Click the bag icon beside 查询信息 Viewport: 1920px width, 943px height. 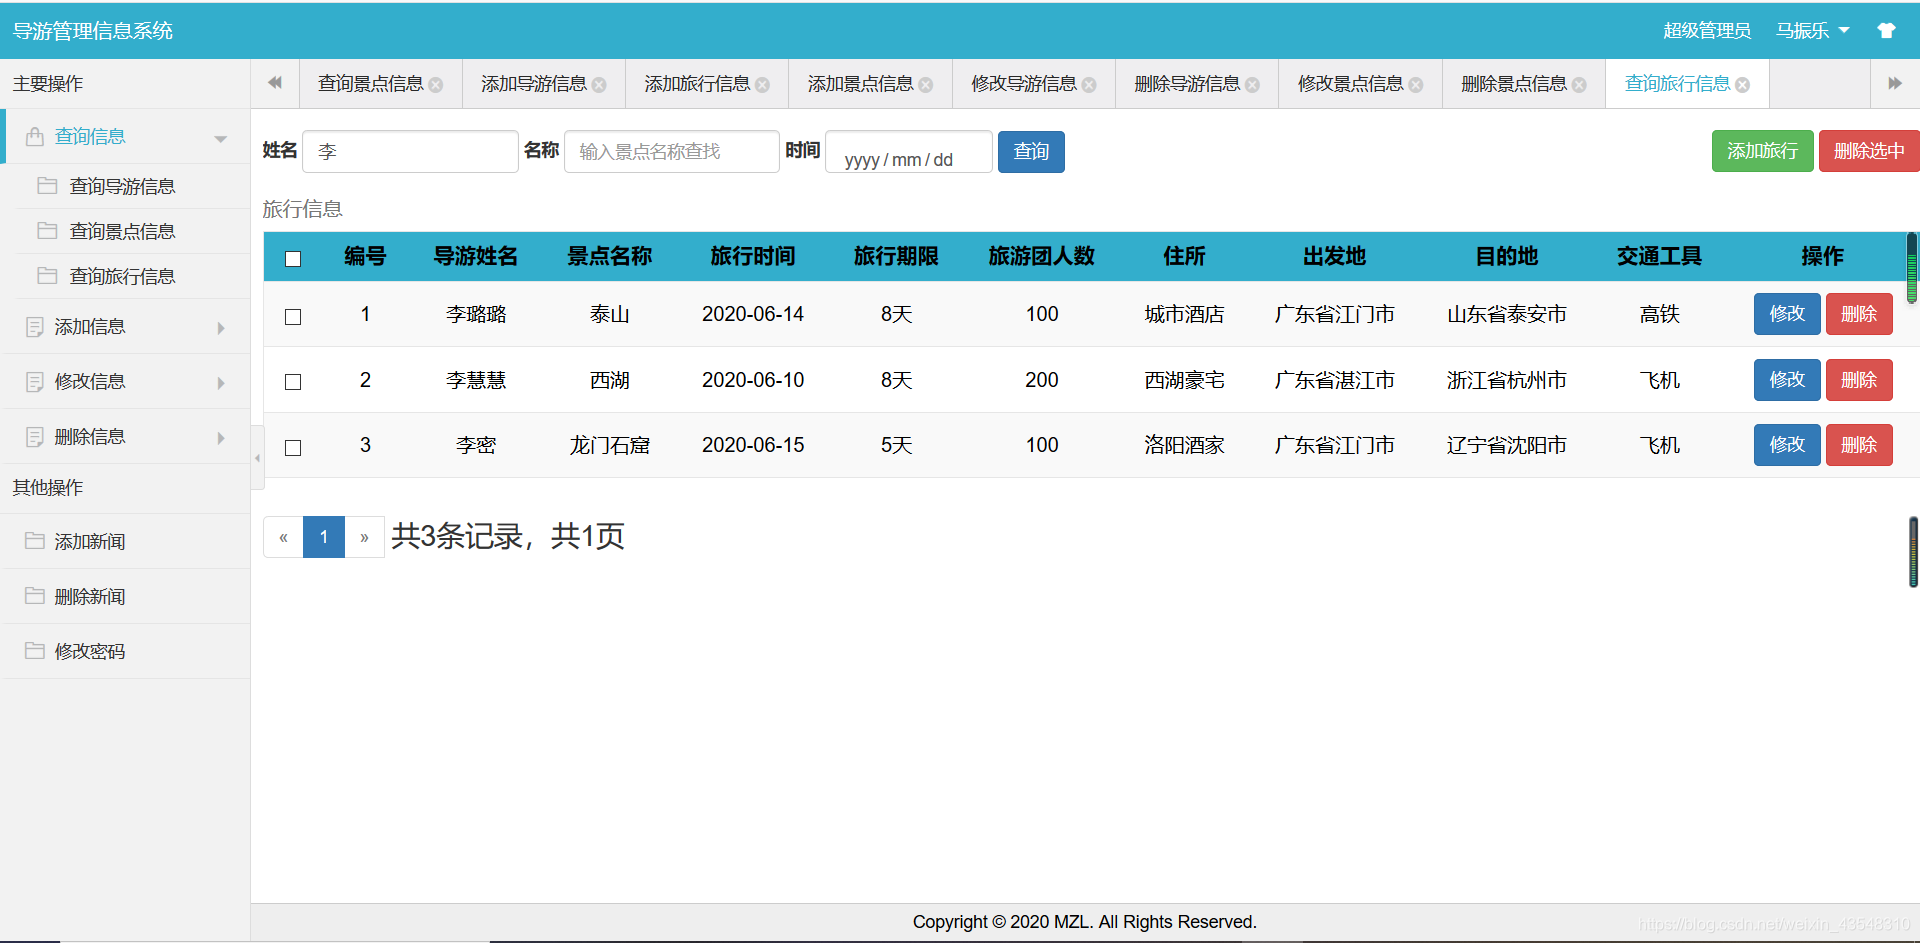[x=35, y=136]
